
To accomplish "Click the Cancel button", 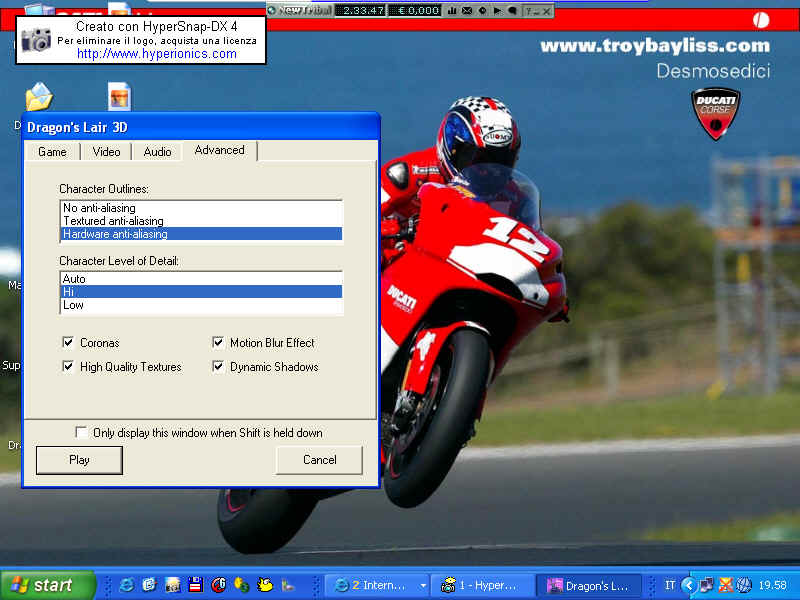I will [319, 460].
